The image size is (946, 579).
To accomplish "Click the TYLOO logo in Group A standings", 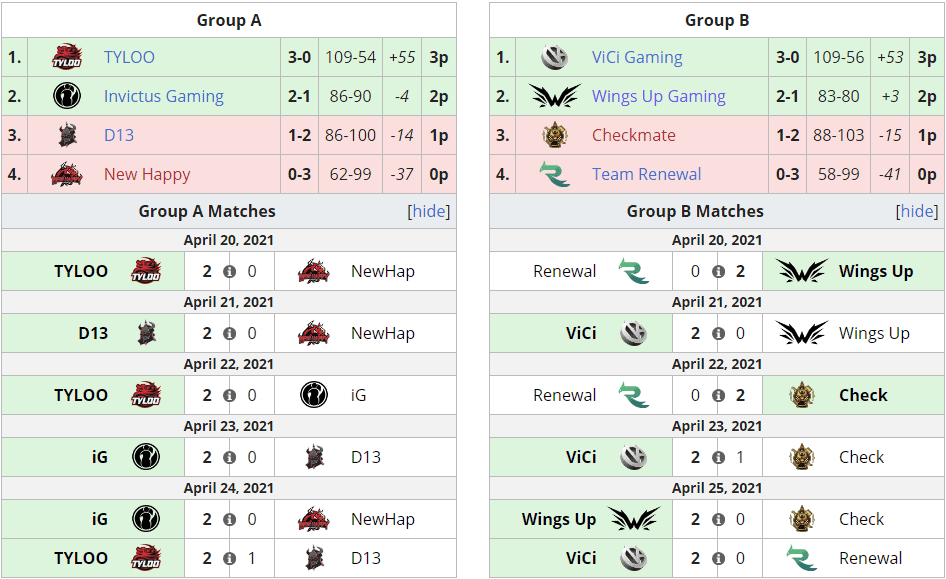I will [67, 57].
